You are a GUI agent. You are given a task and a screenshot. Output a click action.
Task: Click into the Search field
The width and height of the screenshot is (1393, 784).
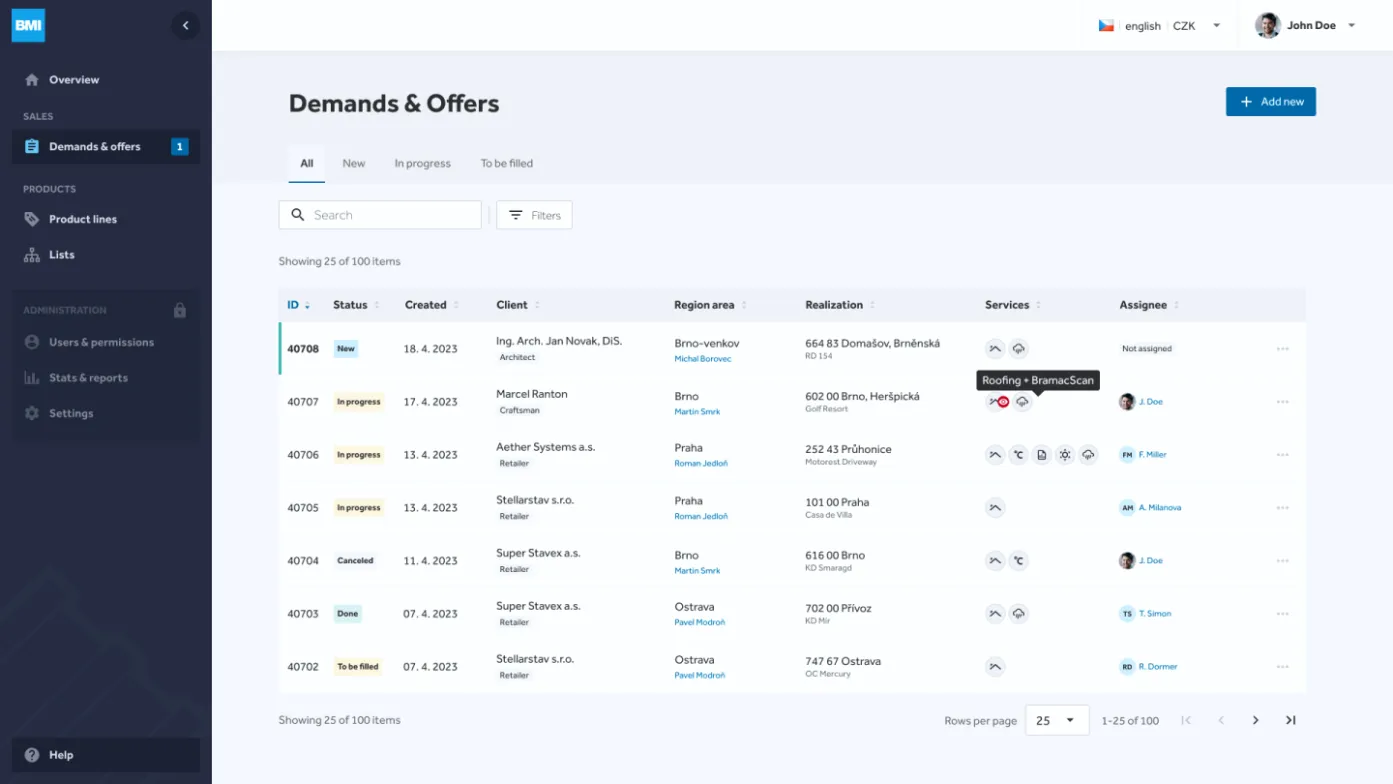(390, 215)
